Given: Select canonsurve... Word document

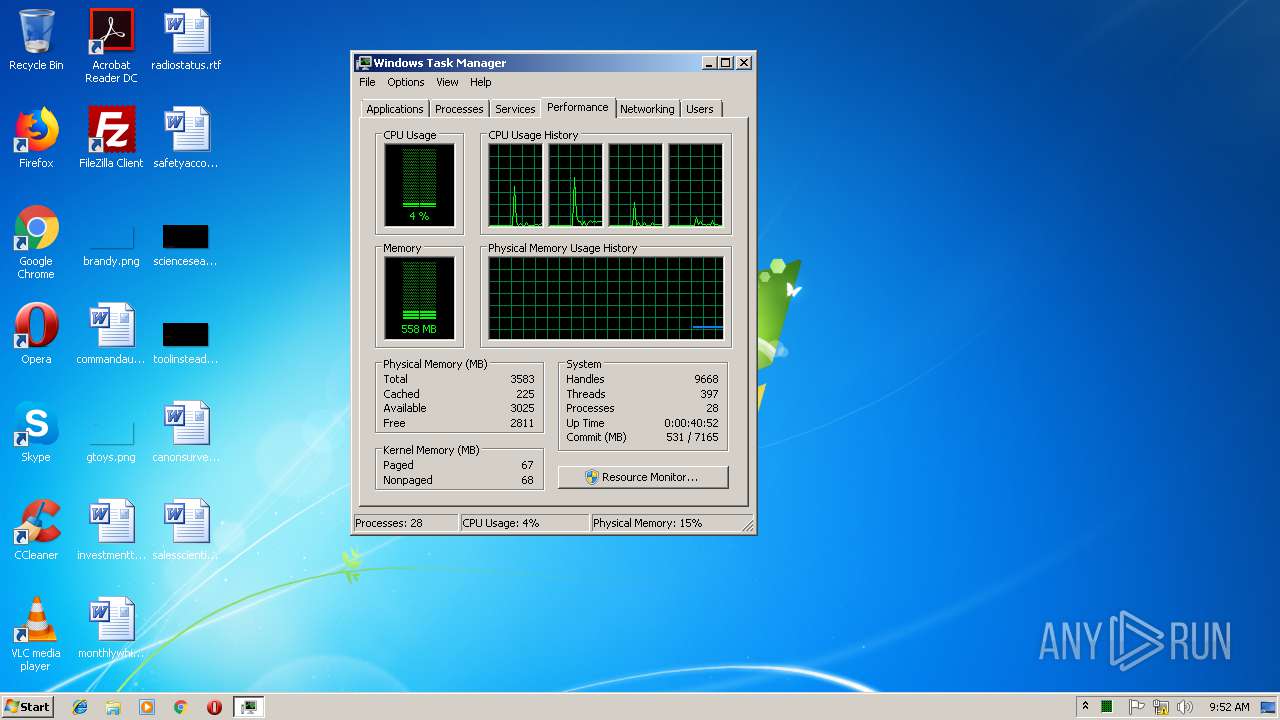Looking at the screenshot, I should pos(186,432).
